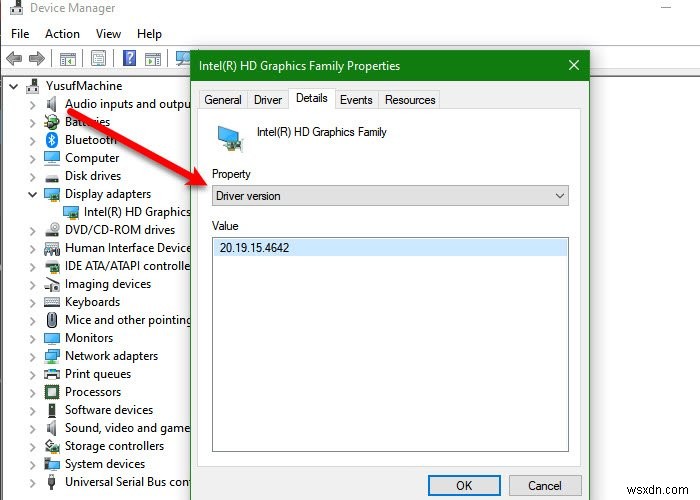
Task: Open the Action menu
Action: click(x=62, y=34)
